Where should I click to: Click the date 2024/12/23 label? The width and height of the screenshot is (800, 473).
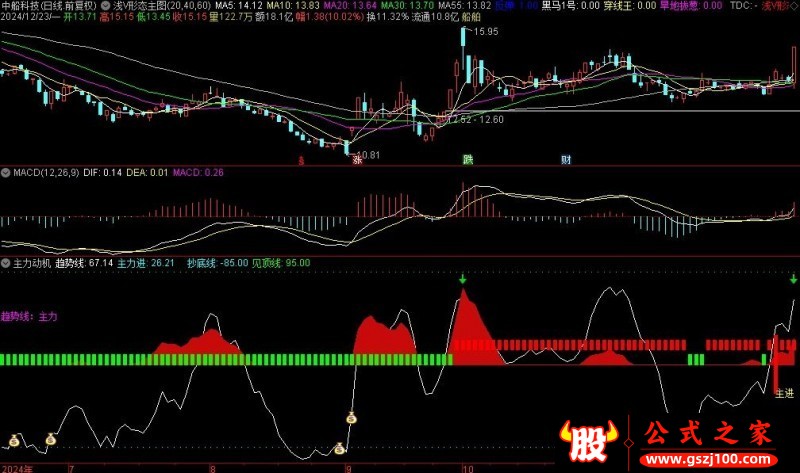30,17
